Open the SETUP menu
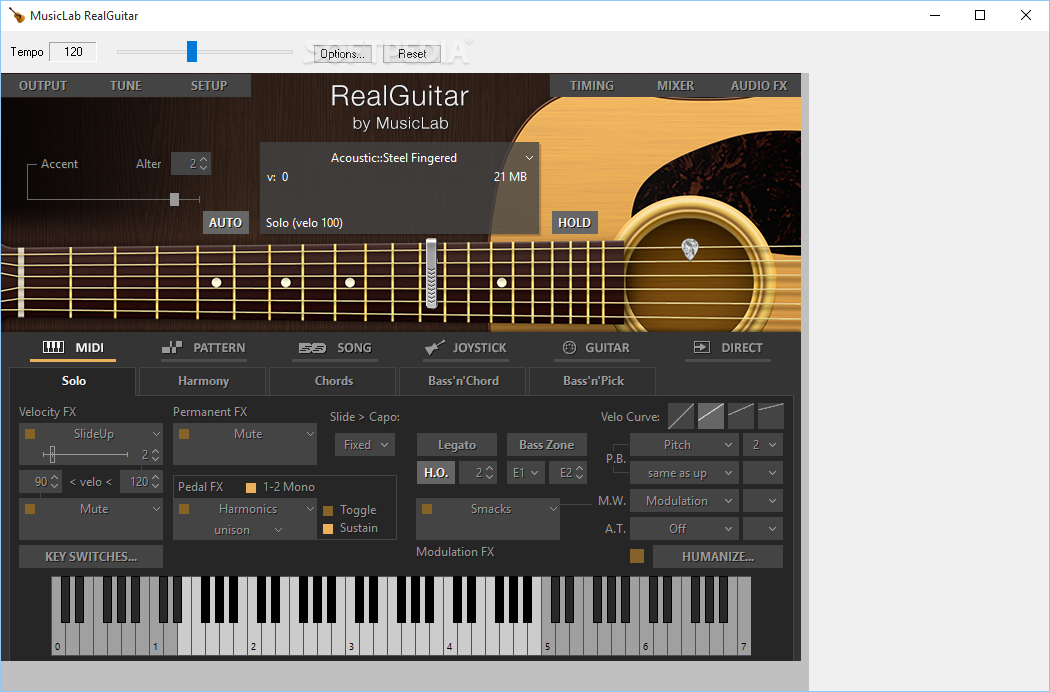1050x692 pixels. click(x=209, y=86)
